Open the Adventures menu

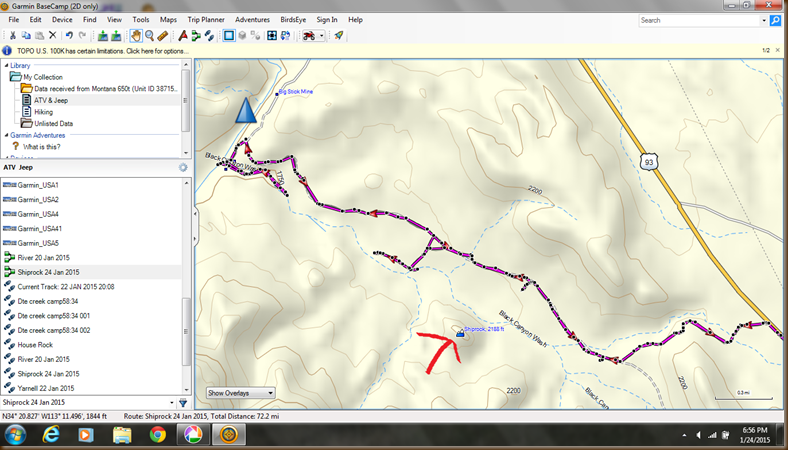[252, 20]
